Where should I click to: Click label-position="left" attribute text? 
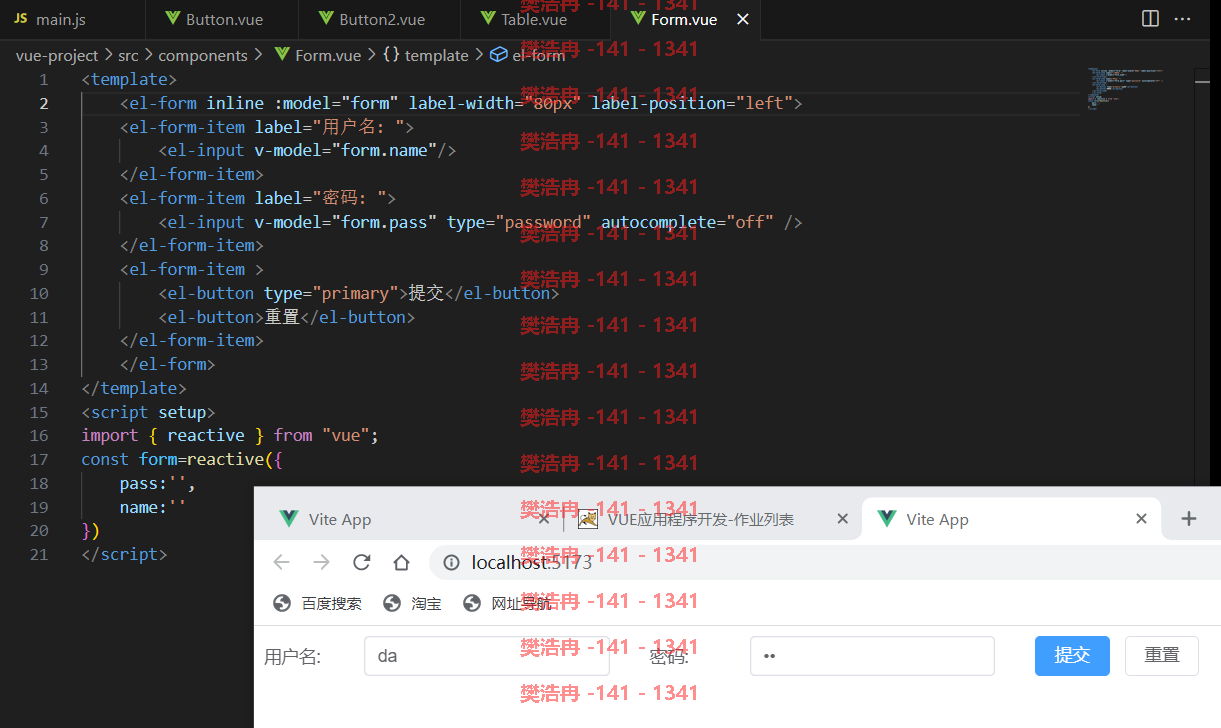click(x=692, y=103)
